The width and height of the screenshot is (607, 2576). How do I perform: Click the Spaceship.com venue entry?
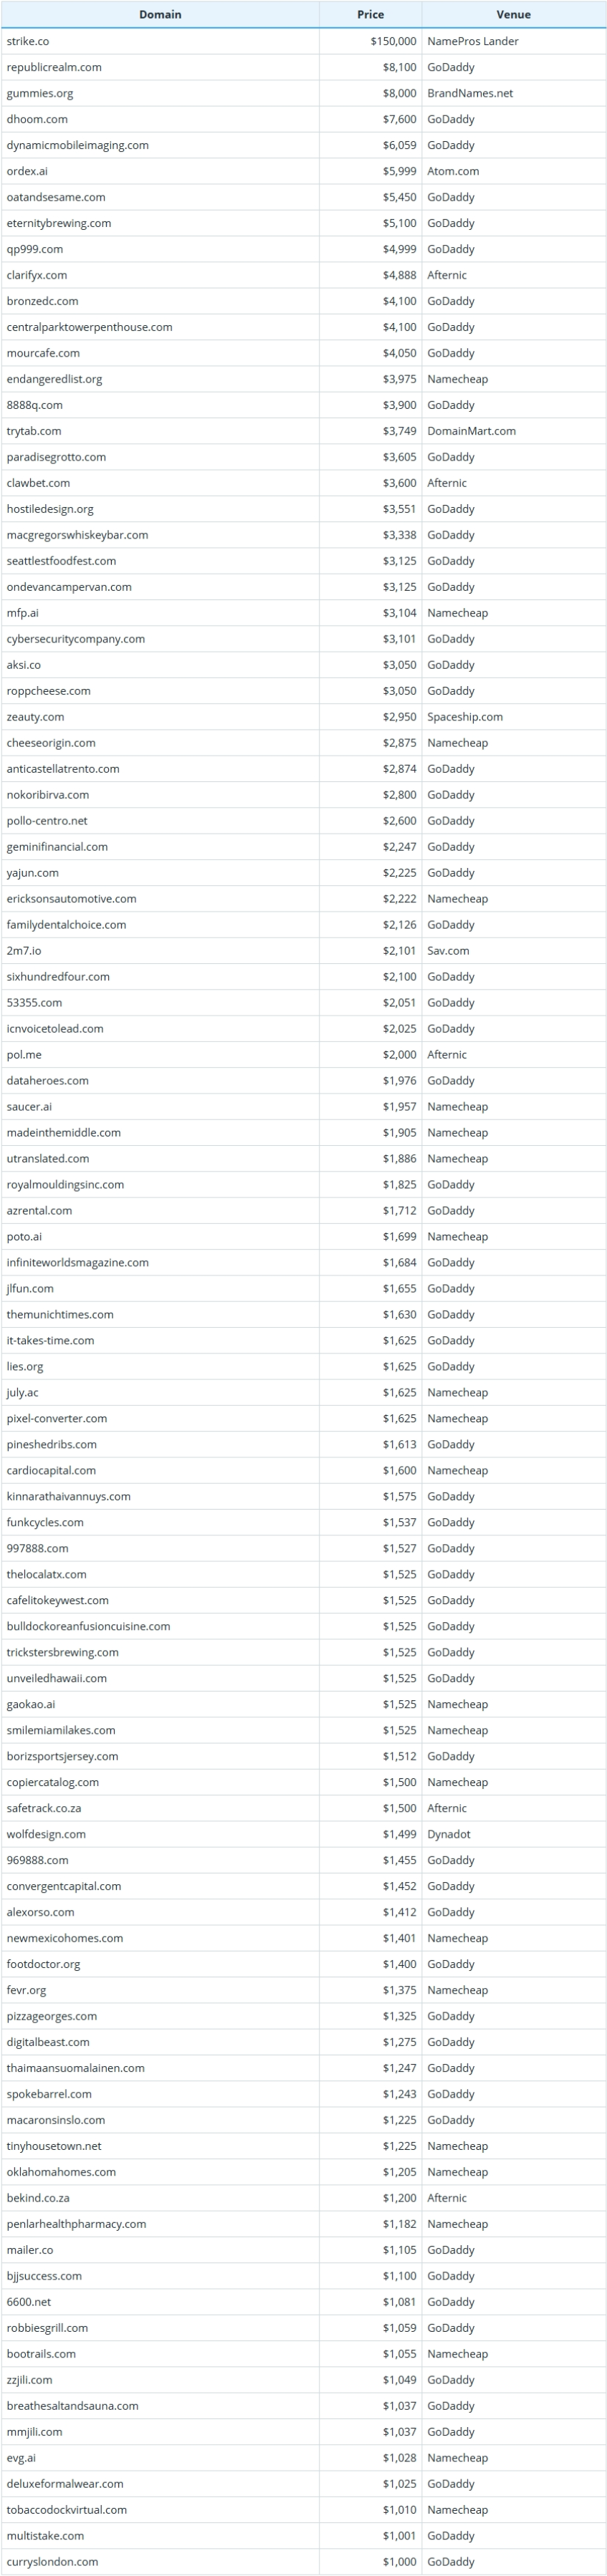tap(465, 717)
